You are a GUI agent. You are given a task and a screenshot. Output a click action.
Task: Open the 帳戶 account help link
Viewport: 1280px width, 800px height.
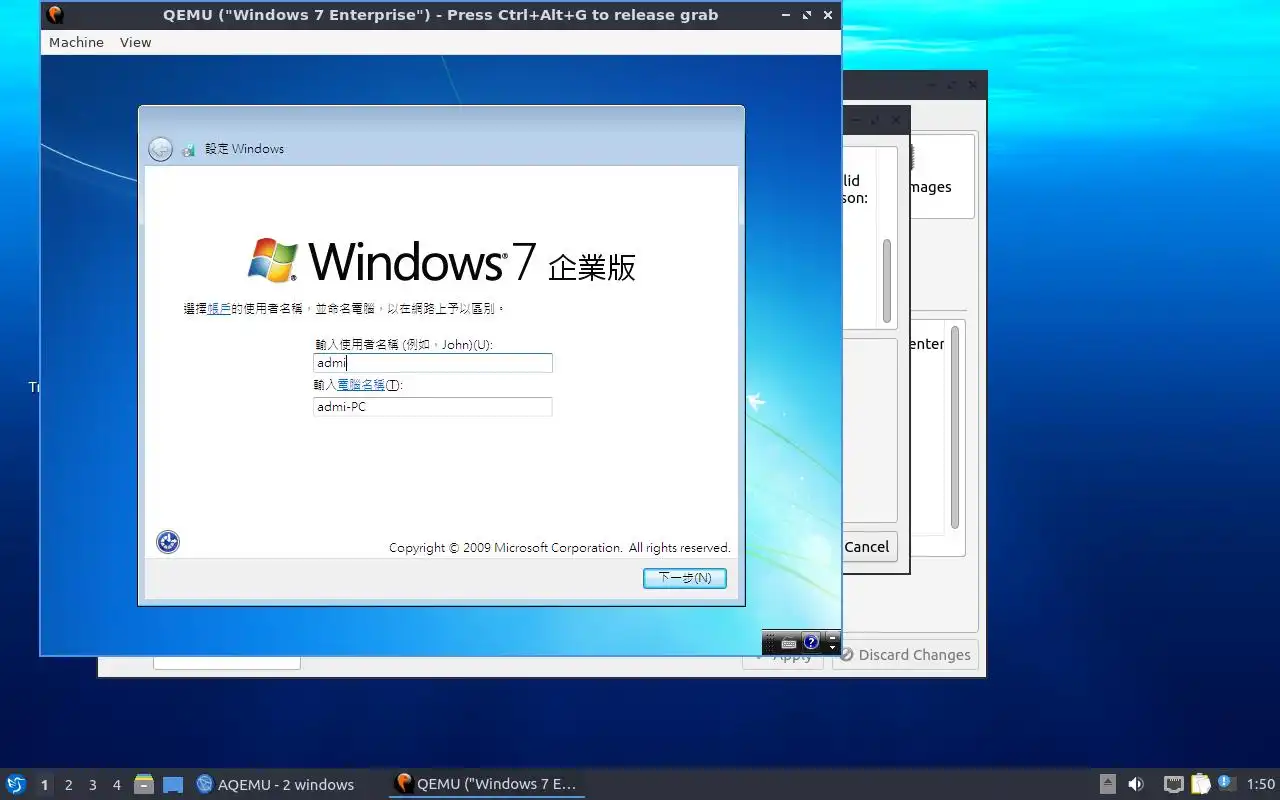(219, 309)
